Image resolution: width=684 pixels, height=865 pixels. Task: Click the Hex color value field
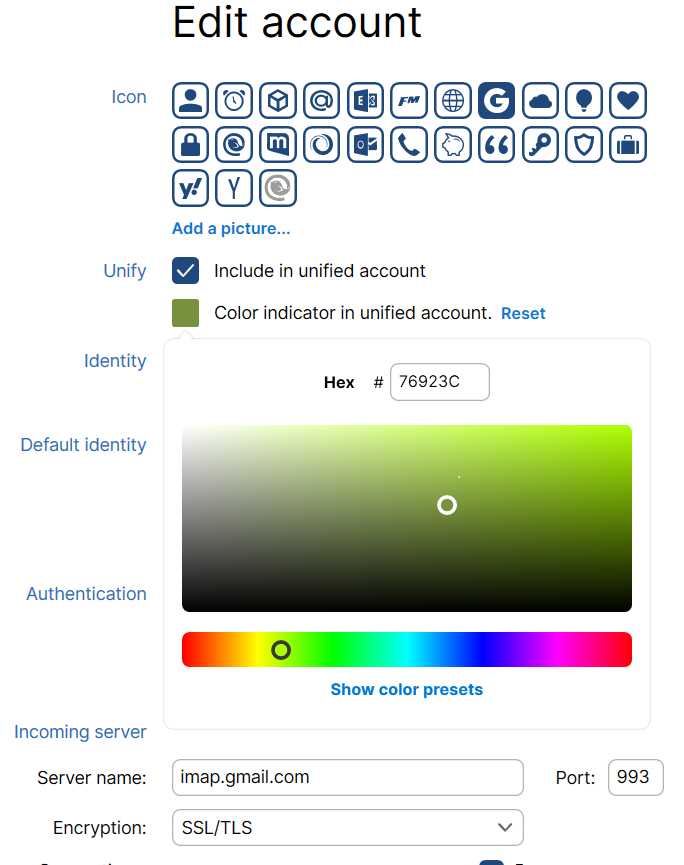coord(440,382)
